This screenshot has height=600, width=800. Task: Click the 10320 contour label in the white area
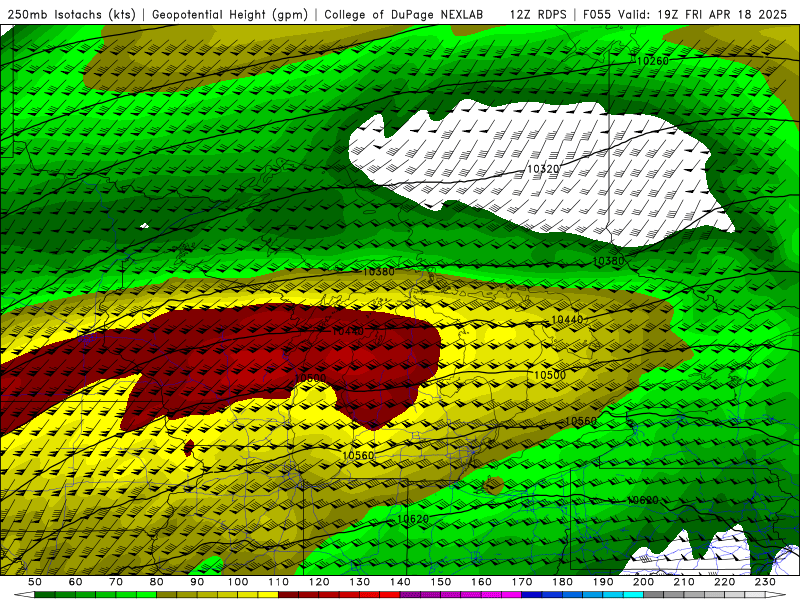coord(543,169)
